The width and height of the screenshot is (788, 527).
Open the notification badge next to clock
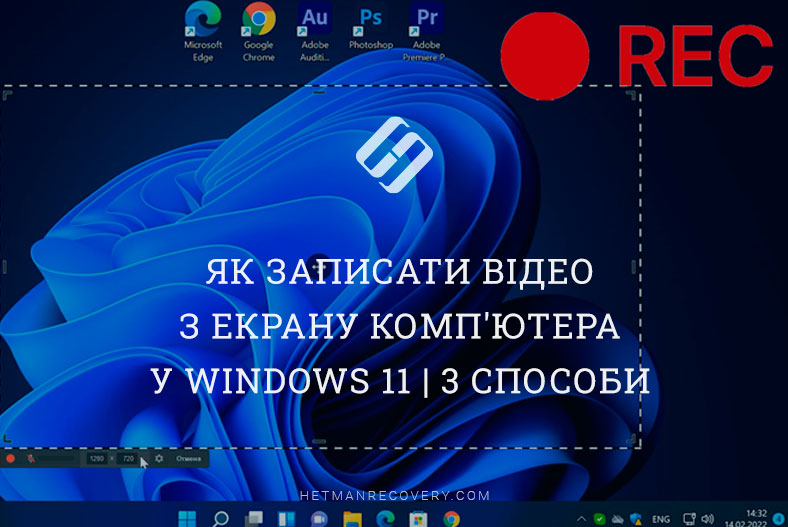(778, 518)
